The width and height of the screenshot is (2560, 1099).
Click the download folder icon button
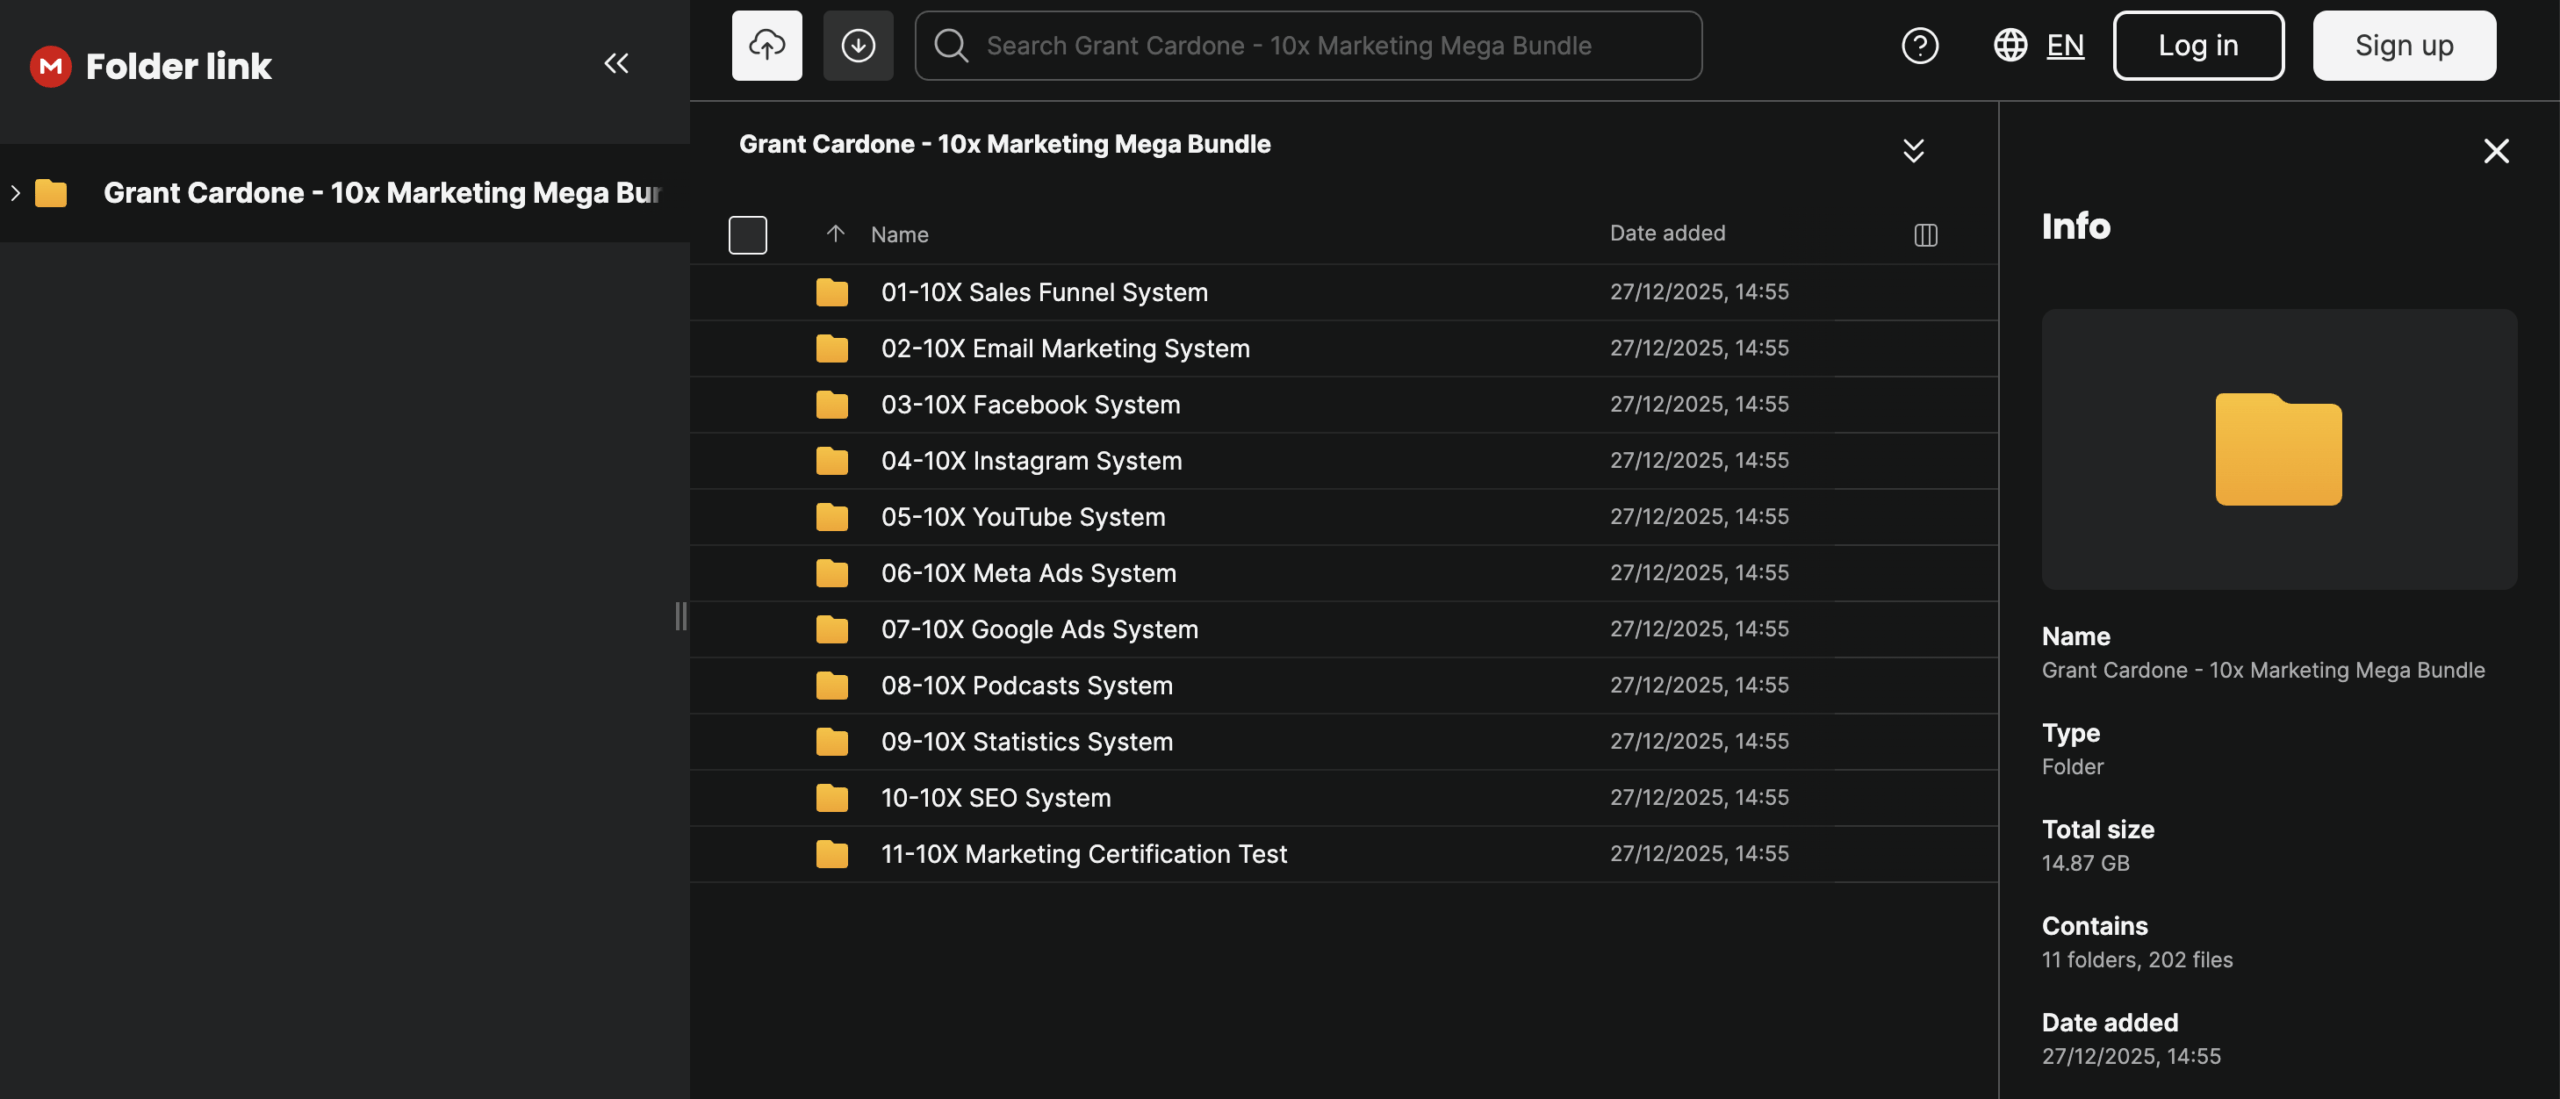(x=858, y=46)
